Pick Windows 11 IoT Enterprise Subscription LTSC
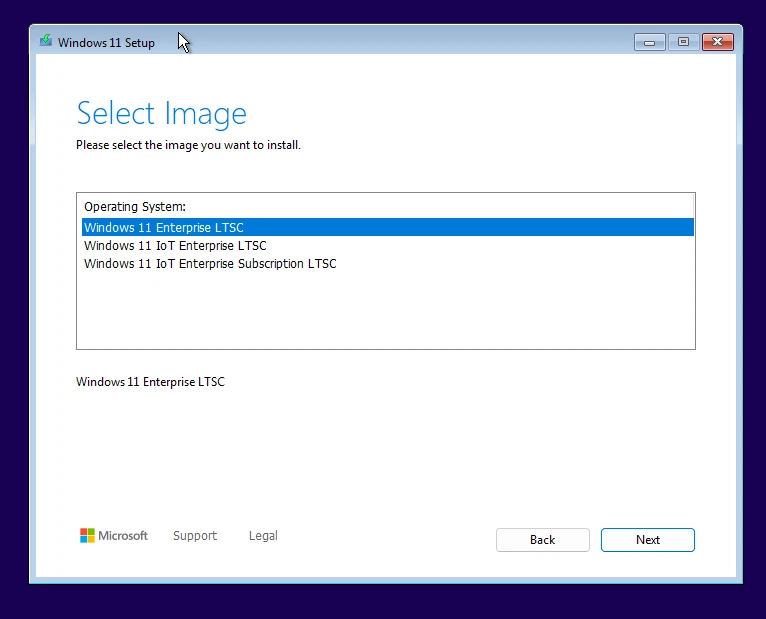This screenshot has height=619, width=766. [x=388, y=263]
